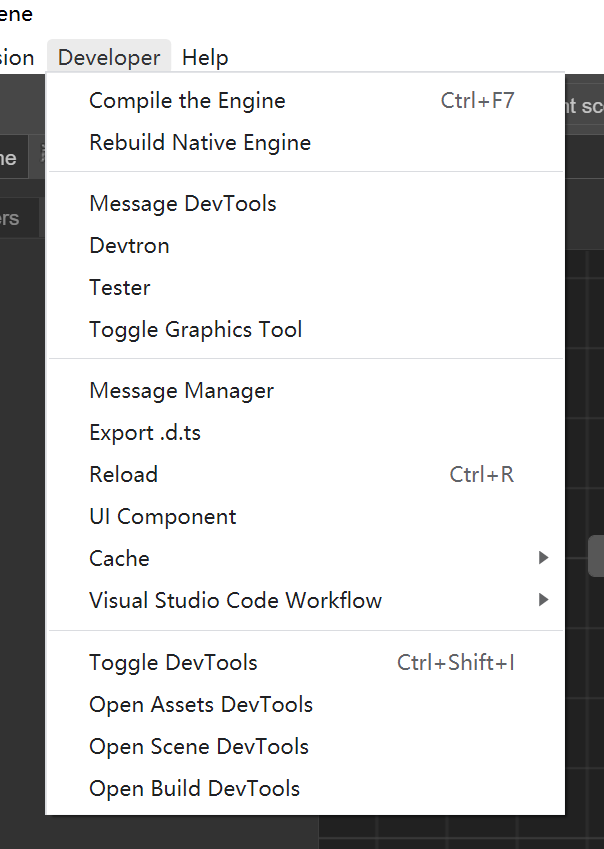Open Message Manager

(x=182, y=391)
